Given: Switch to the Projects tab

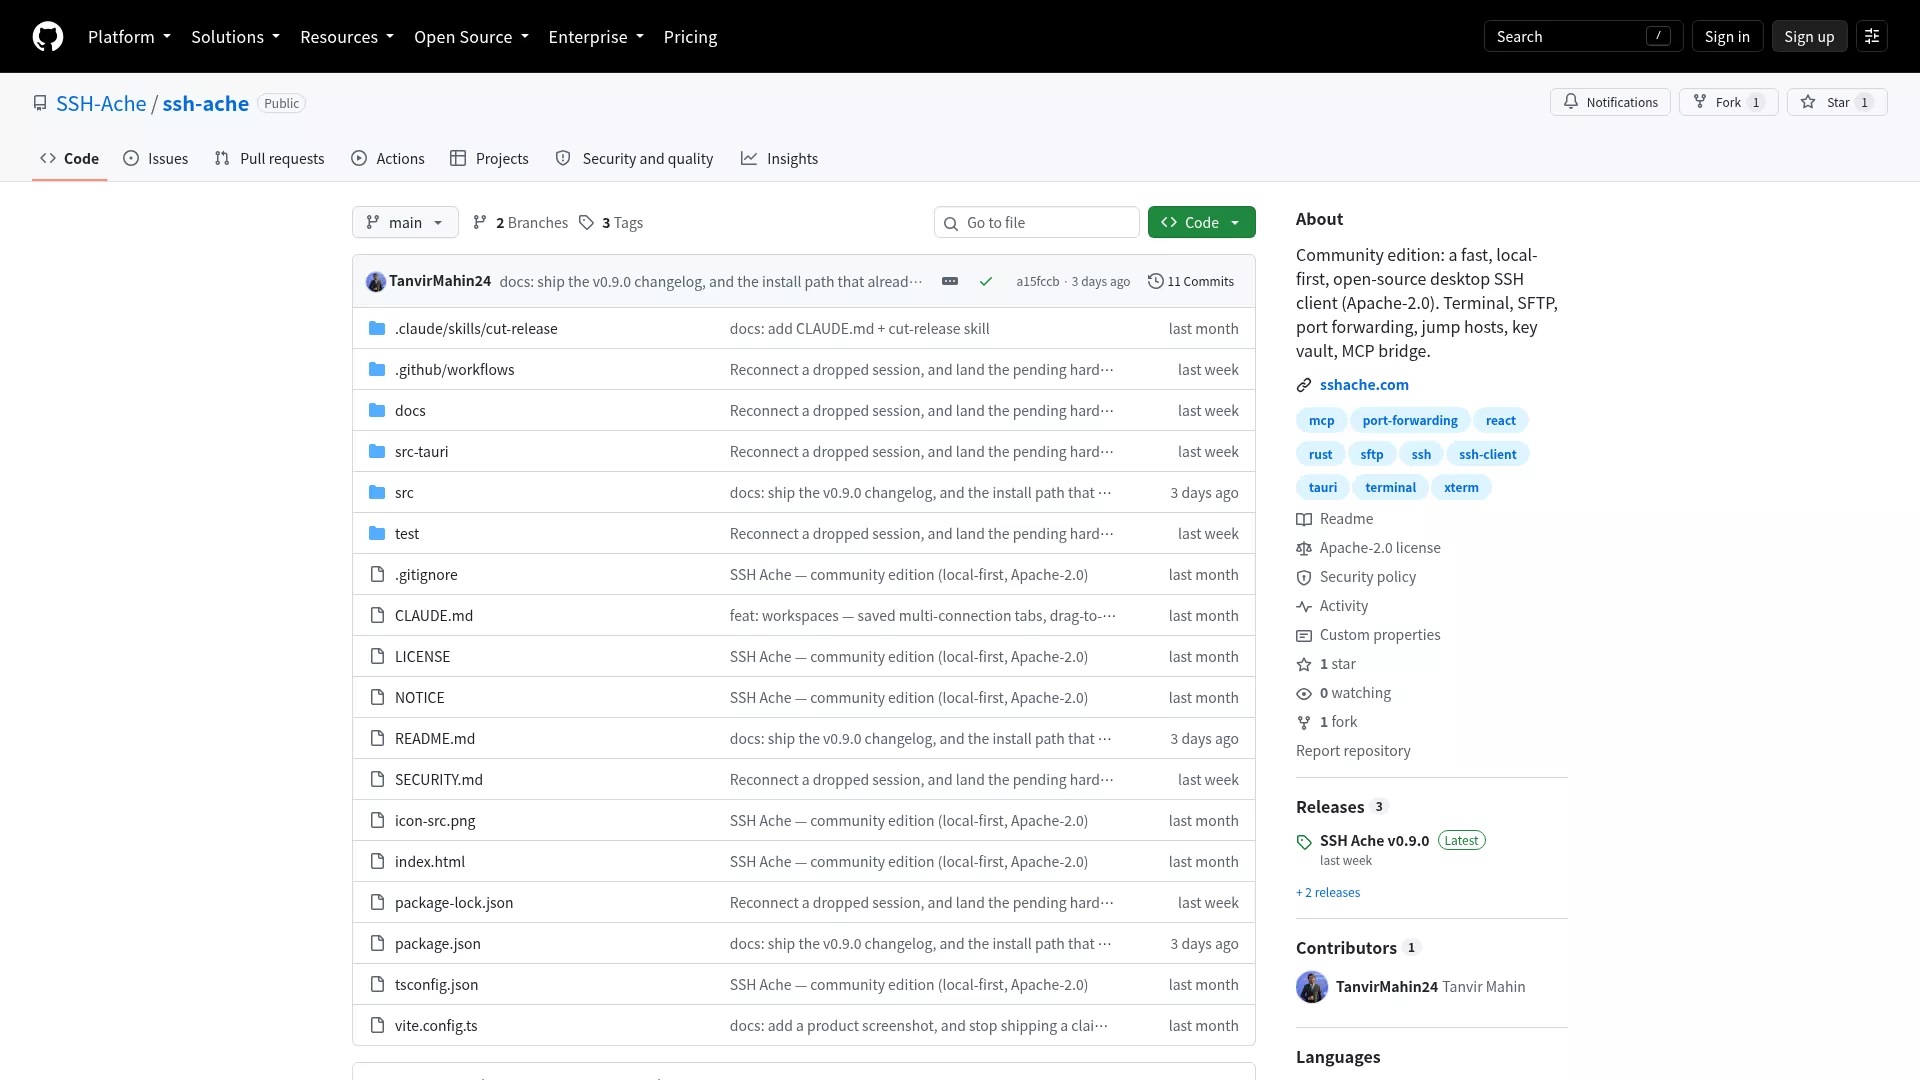Looking at the screenshot, I should click(x=489, y=159).
